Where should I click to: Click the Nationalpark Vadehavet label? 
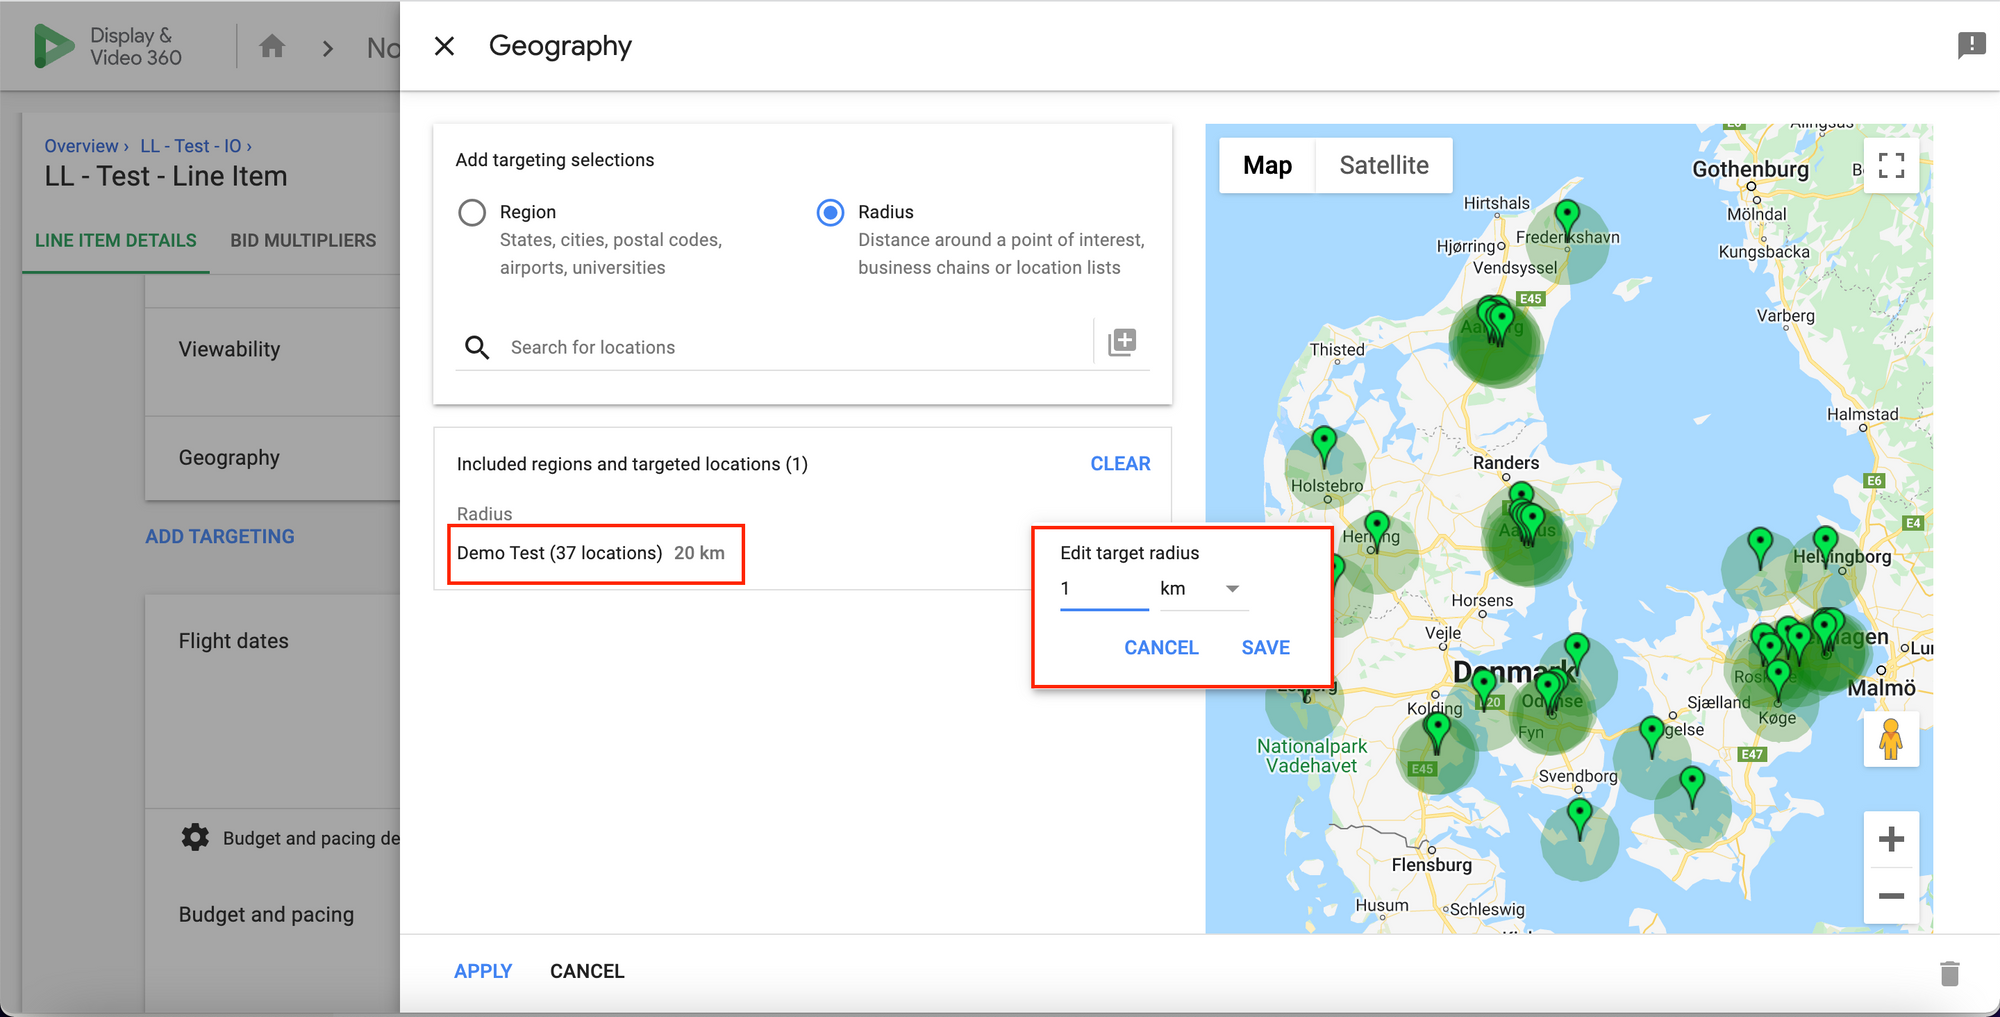1311,756
